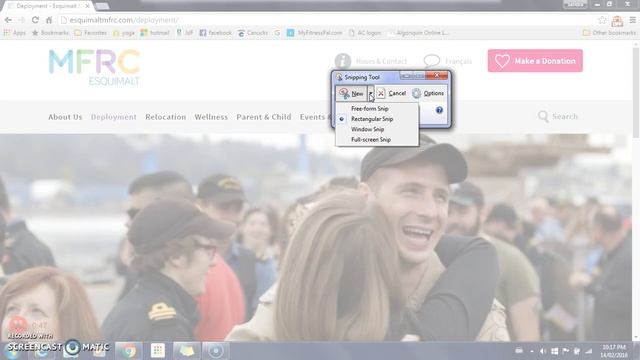
Task: Open the Wellness menu item
Action: click(x=211, y=117)
